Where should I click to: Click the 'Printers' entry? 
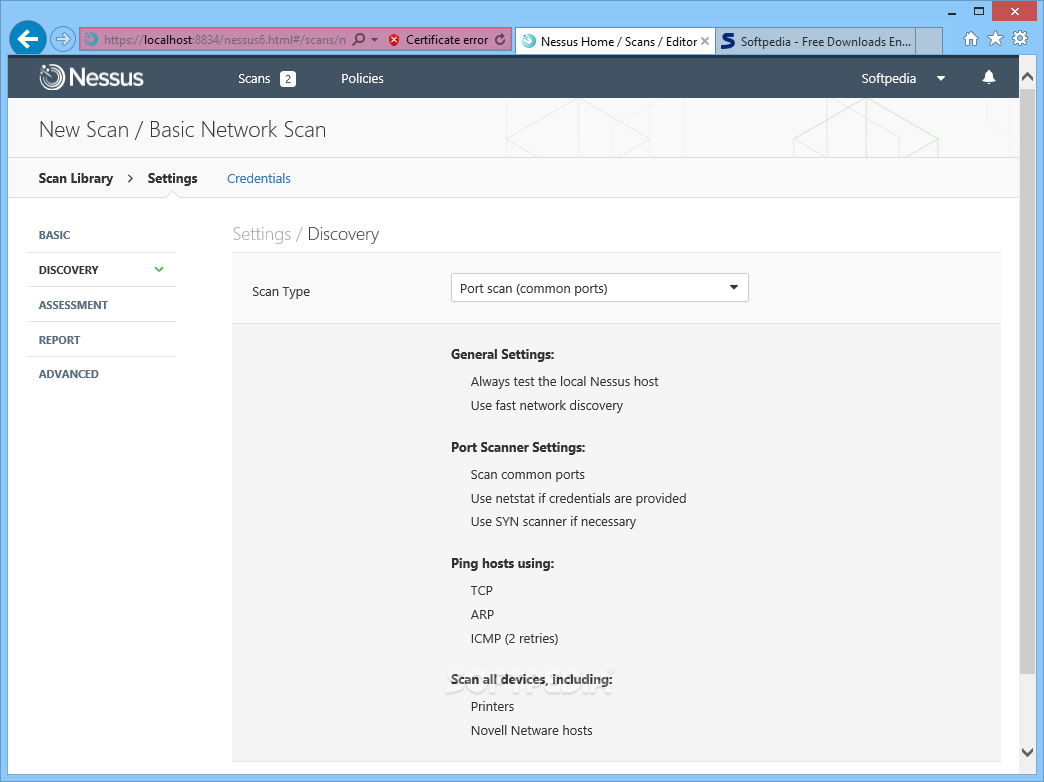(x=492, y=707)
